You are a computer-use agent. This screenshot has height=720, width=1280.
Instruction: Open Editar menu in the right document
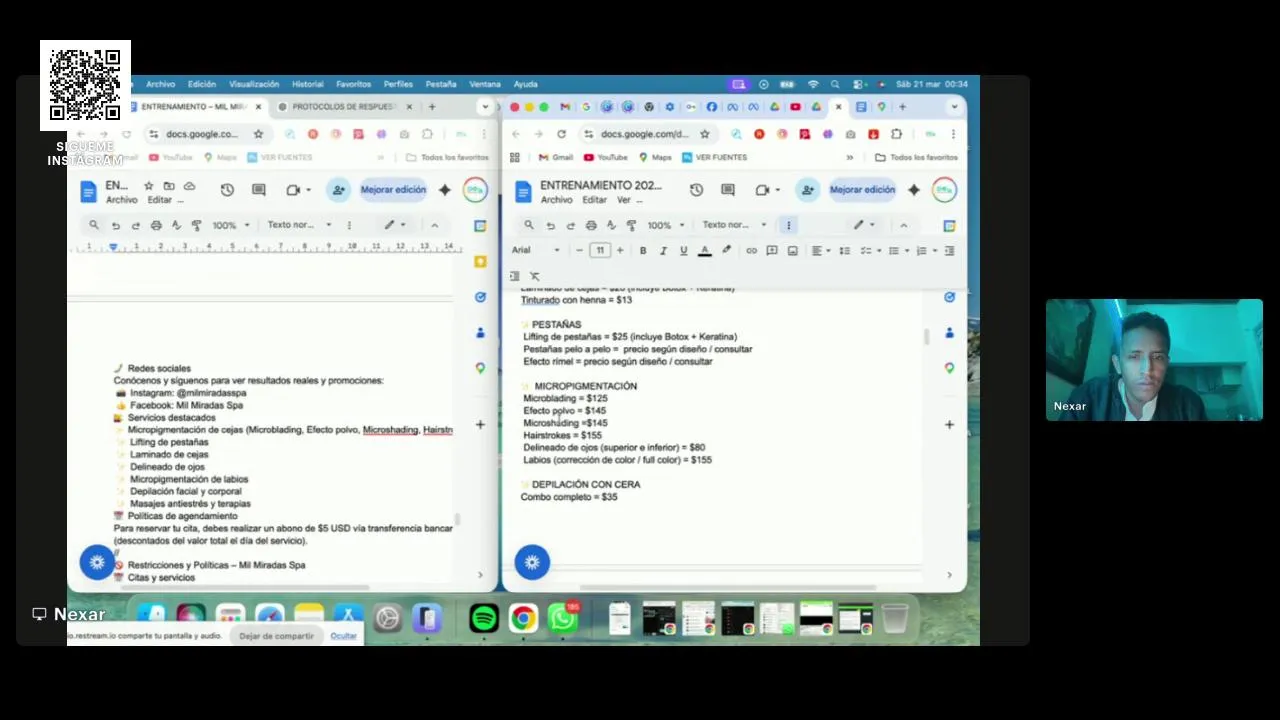coord(594,200)
